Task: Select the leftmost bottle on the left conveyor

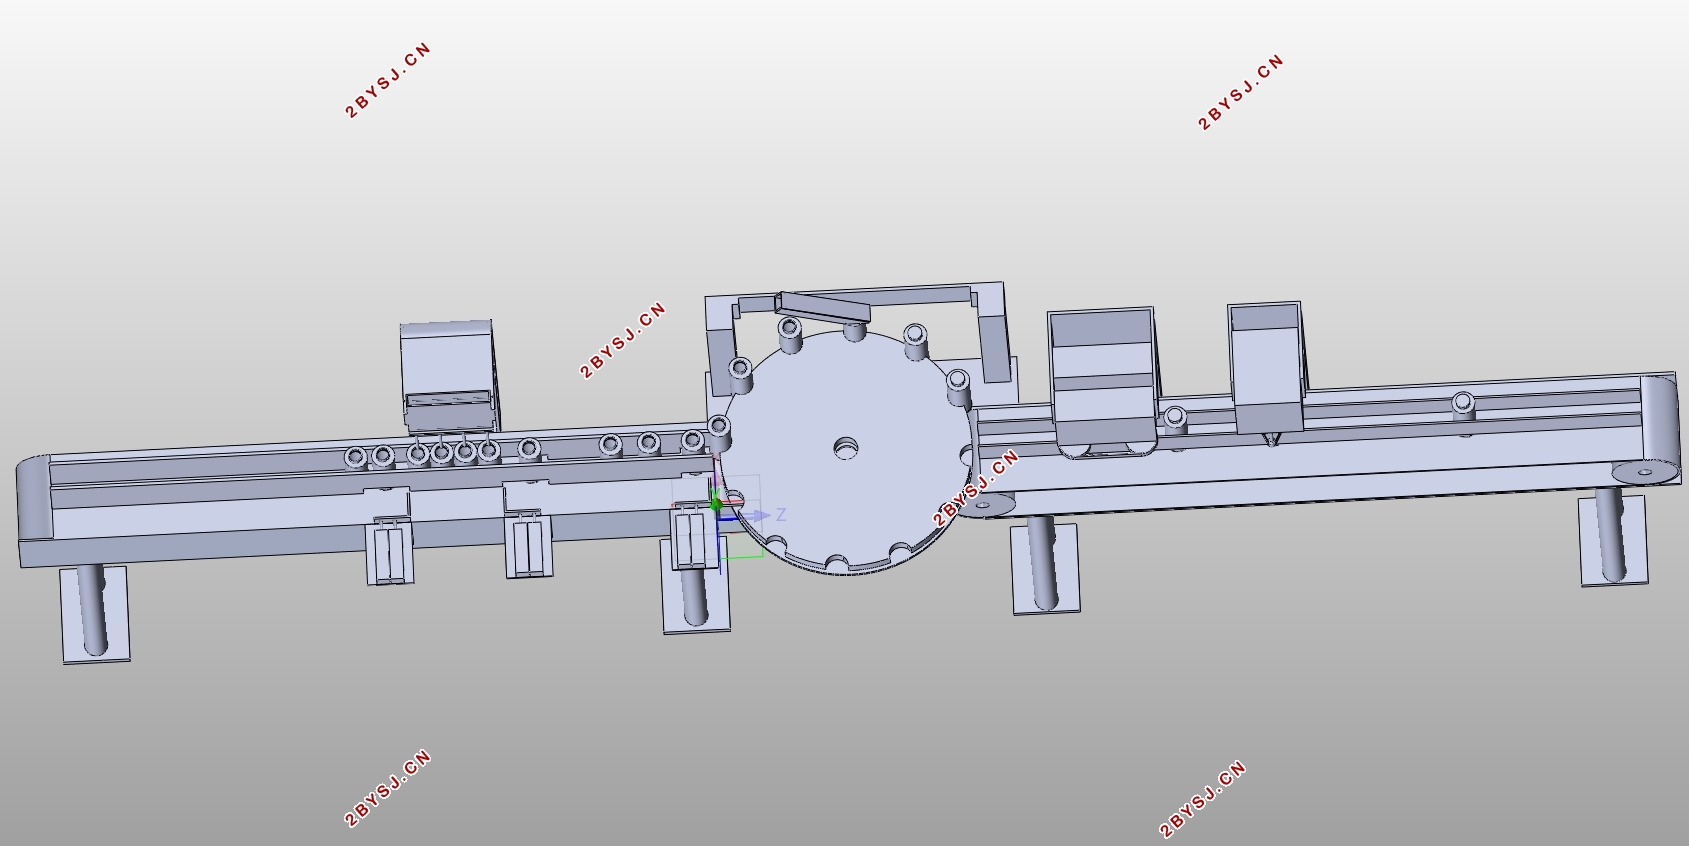Action: click(x=355, y=458)
